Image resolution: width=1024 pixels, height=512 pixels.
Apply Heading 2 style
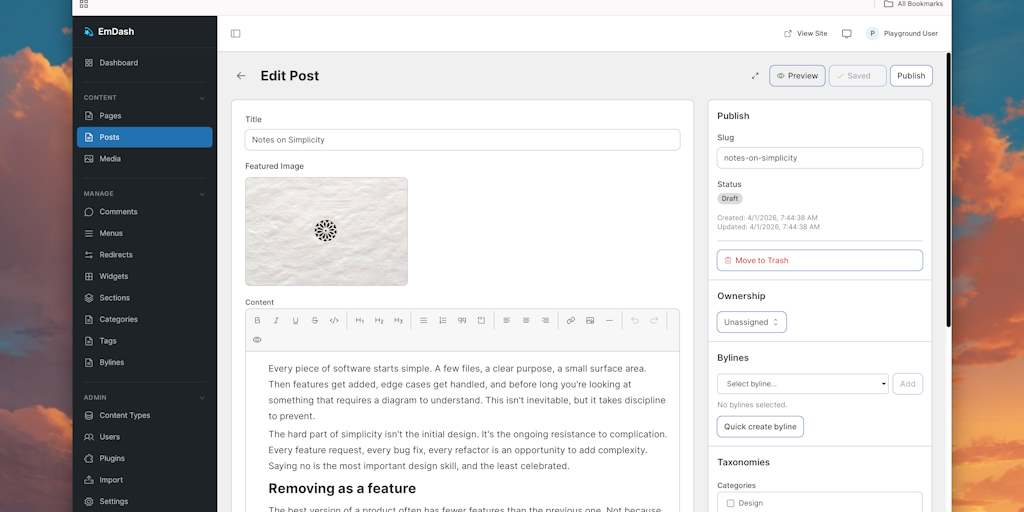tap(379, 321)
